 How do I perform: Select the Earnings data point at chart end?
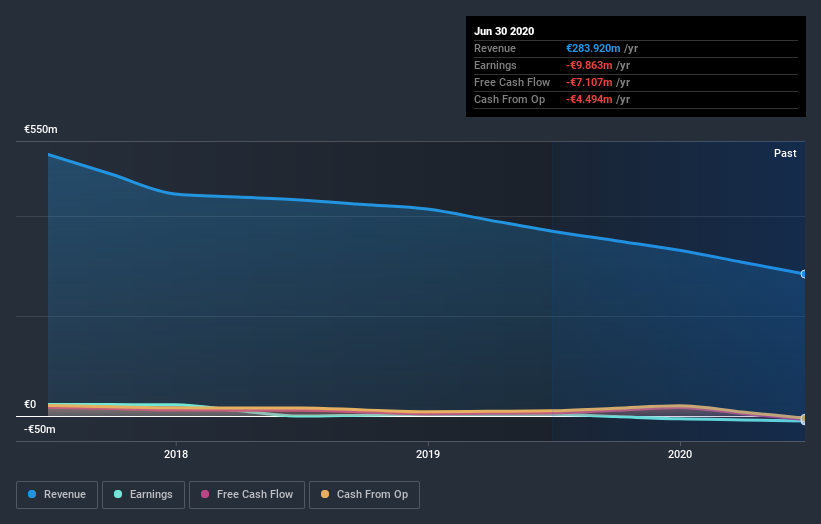point(804,421)
